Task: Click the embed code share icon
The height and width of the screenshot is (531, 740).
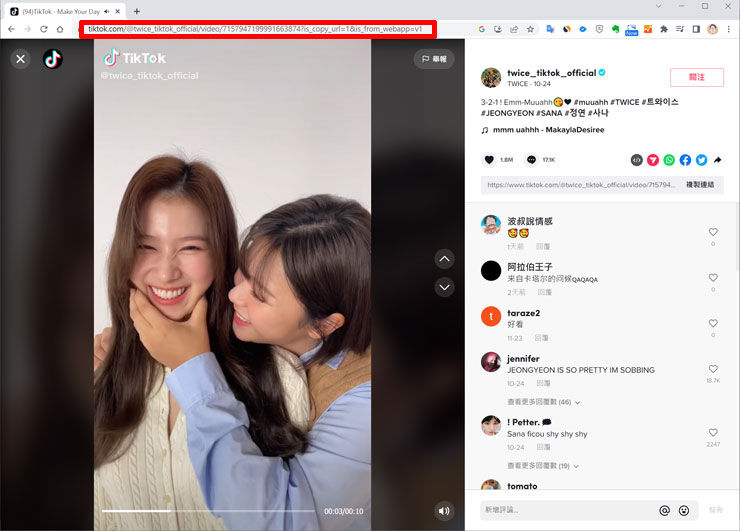Action: 637,160
